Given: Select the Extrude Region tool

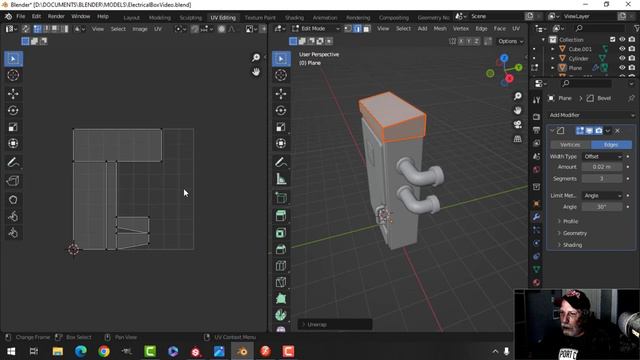Looking at the screenshot, I should (281, 216).
